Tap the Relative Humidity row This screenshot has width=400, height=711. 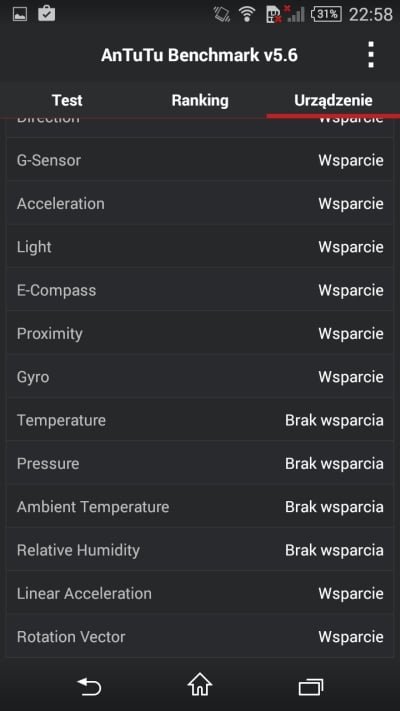(x=200, y=550)
